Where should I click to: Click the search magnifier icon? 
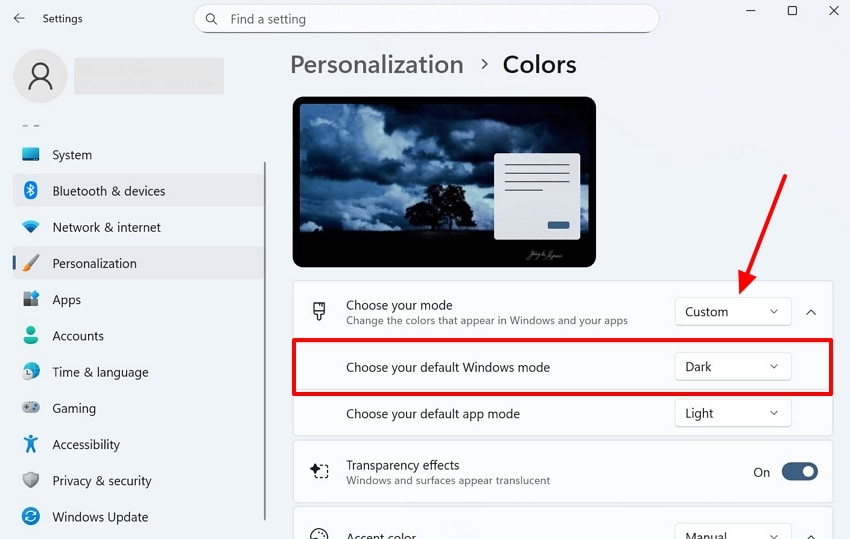coord(211,19)
